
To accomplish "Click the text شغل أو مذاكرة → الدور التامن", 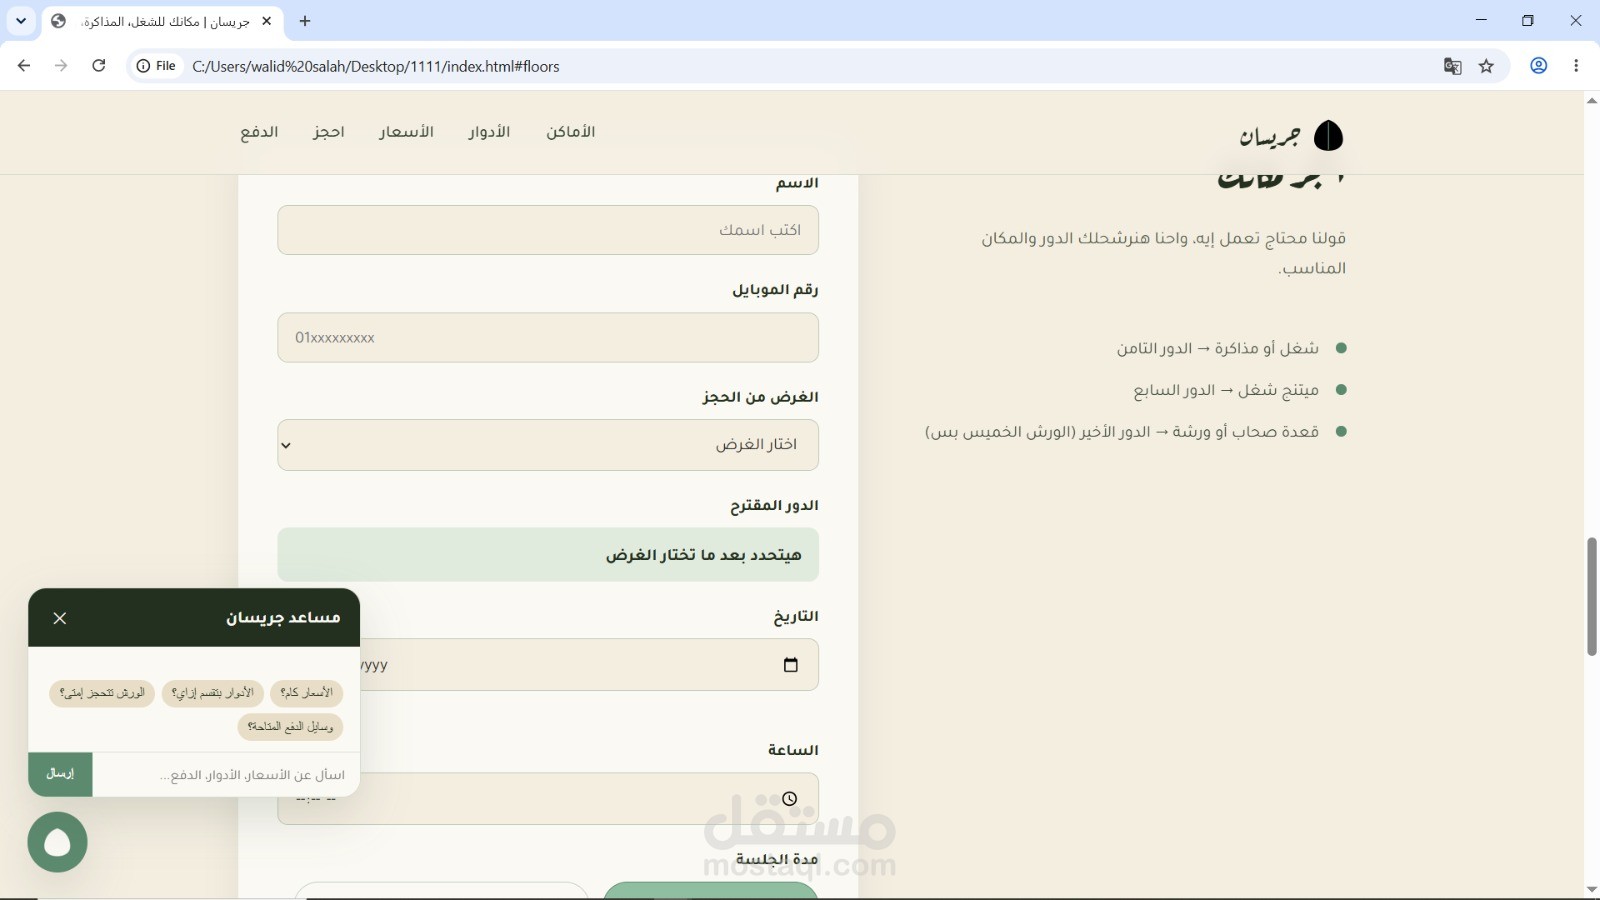I will (1218, 348).
